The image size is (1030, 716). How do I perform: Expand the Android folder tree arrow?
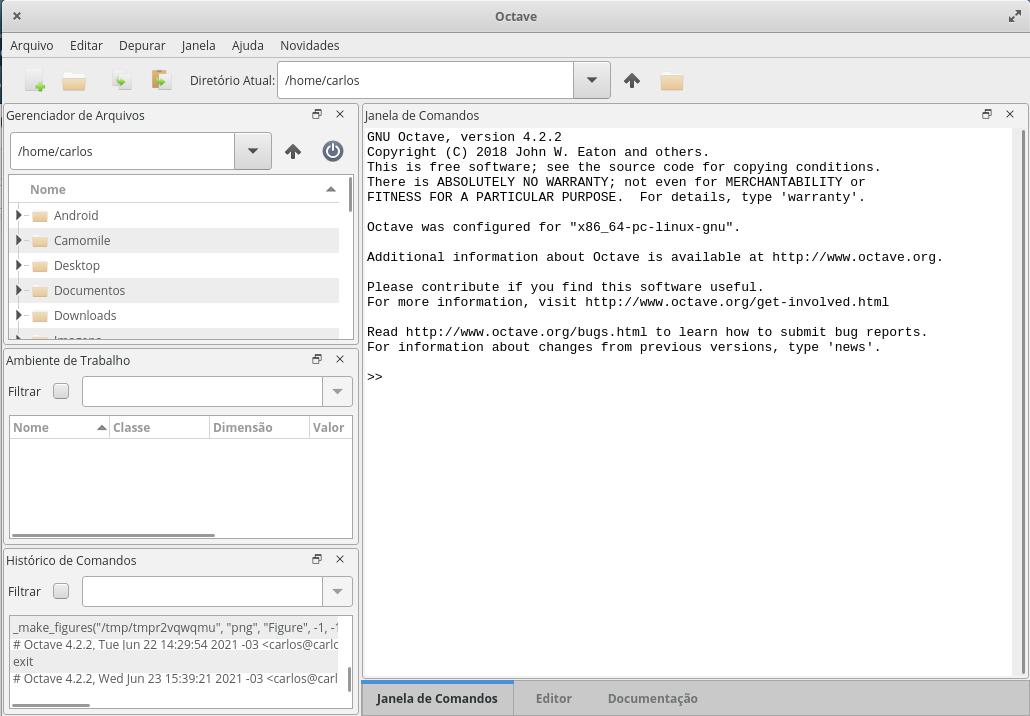[18, 215]
